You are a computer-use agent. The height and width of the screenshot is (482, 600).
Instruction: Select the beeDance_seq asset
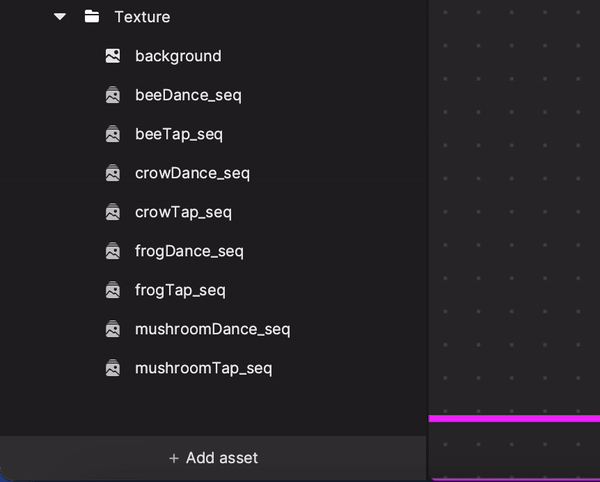(x=188, y=95)
